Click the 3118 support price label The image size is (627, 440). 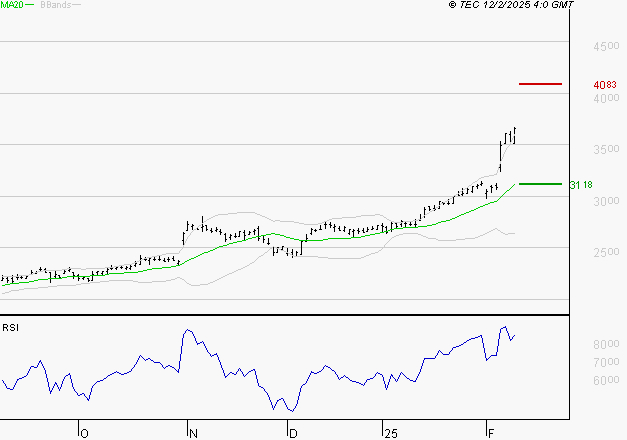(580, 185)
